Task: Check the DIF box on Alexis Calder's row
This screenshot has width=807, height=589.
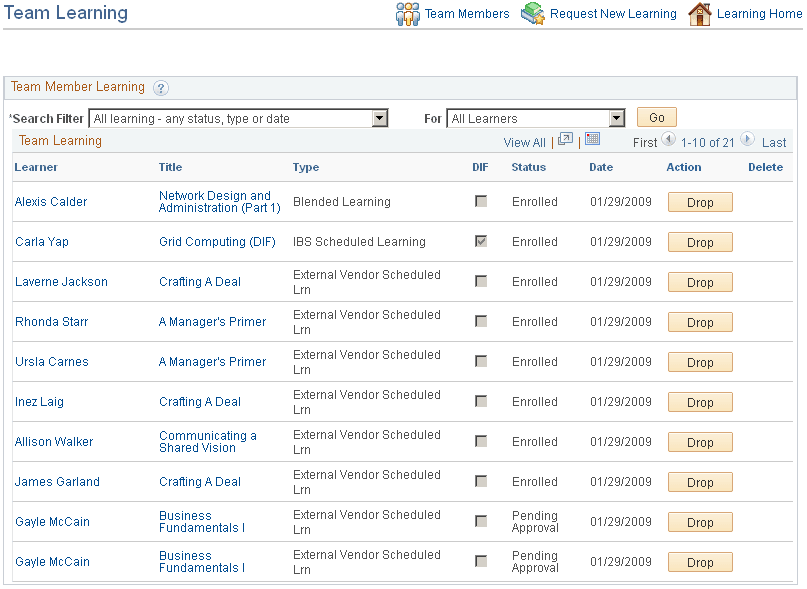Action: point(481,201)
